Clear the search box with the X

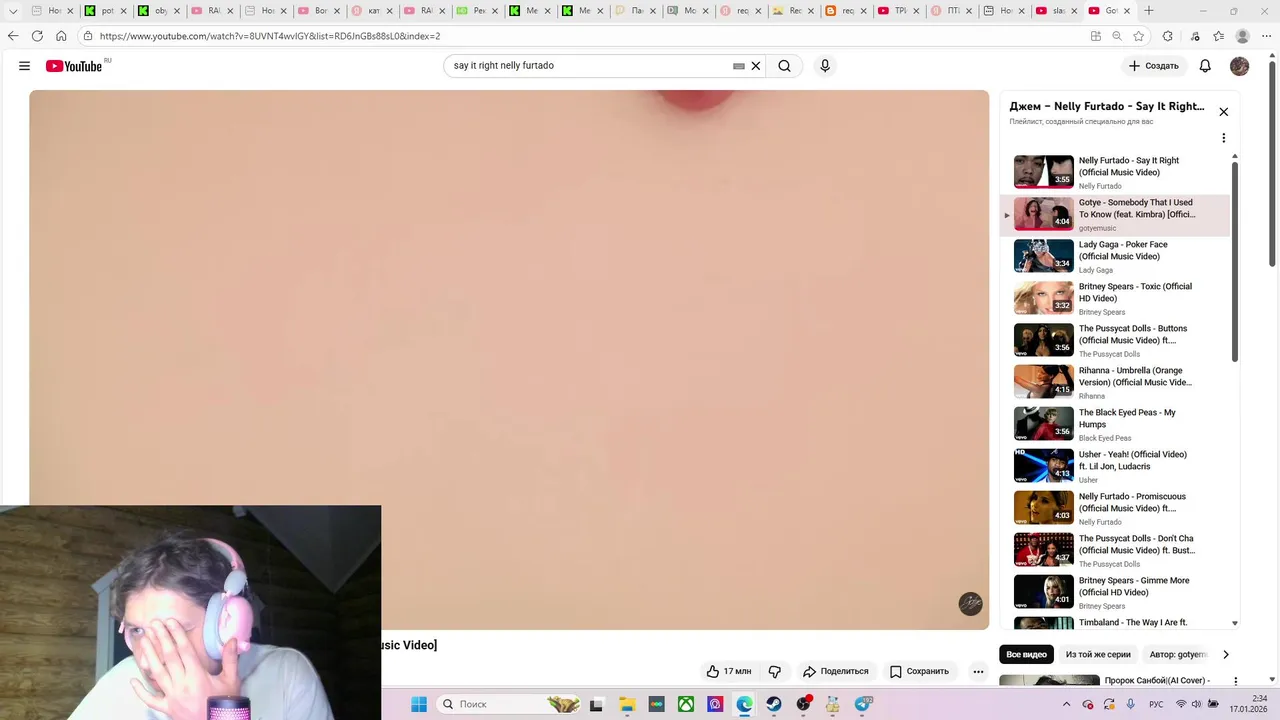pos(756,66)
